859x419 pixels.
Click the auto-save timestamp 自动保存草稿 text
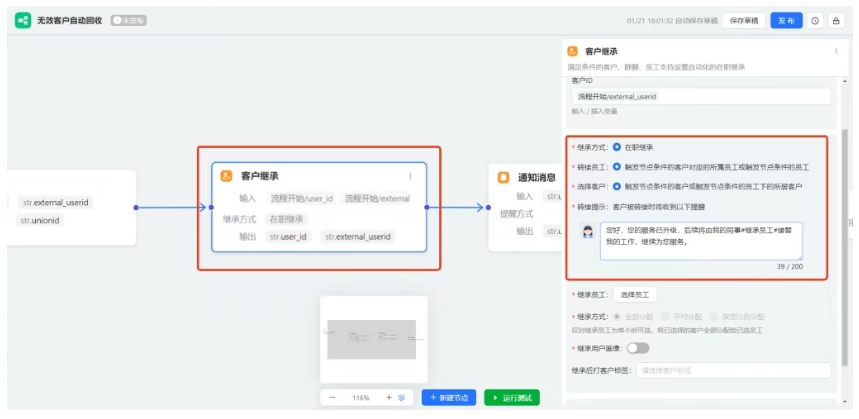[x=672, y=21]
